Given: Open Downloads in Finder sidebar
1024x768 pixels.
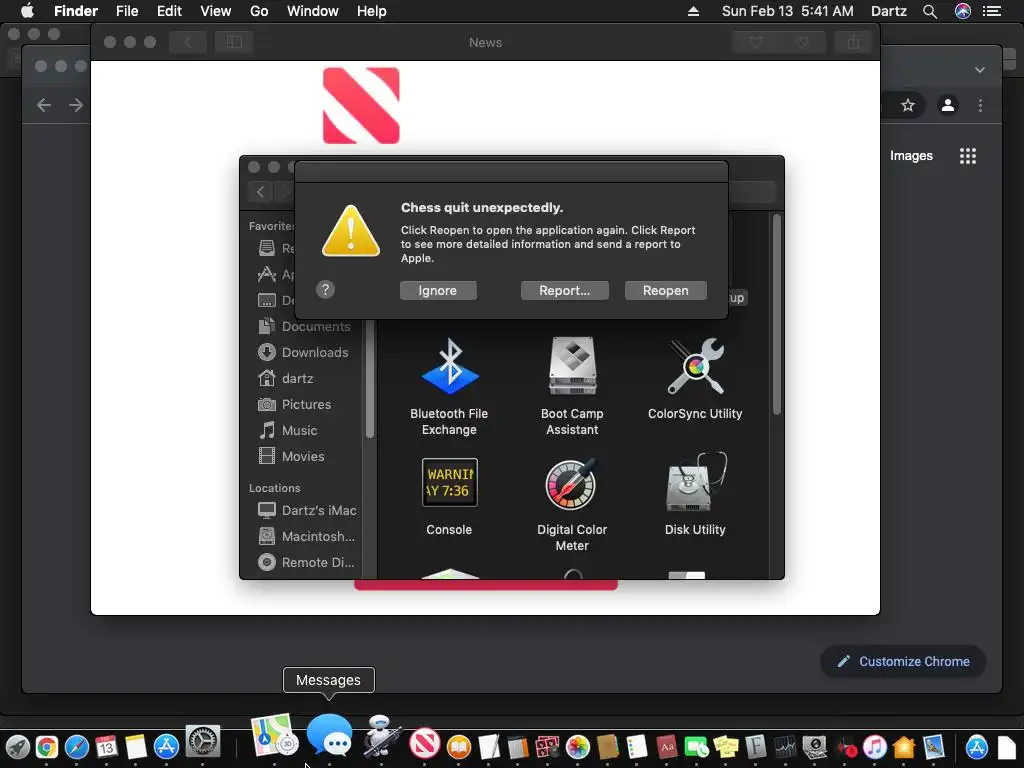Looking at the screenshot, I should [304, 353].
